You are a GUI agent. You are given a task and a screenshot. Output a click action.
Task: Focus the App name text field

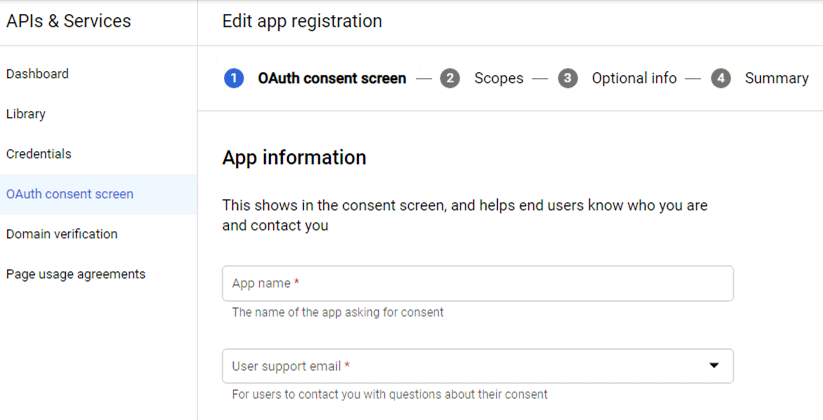[477, 283]
